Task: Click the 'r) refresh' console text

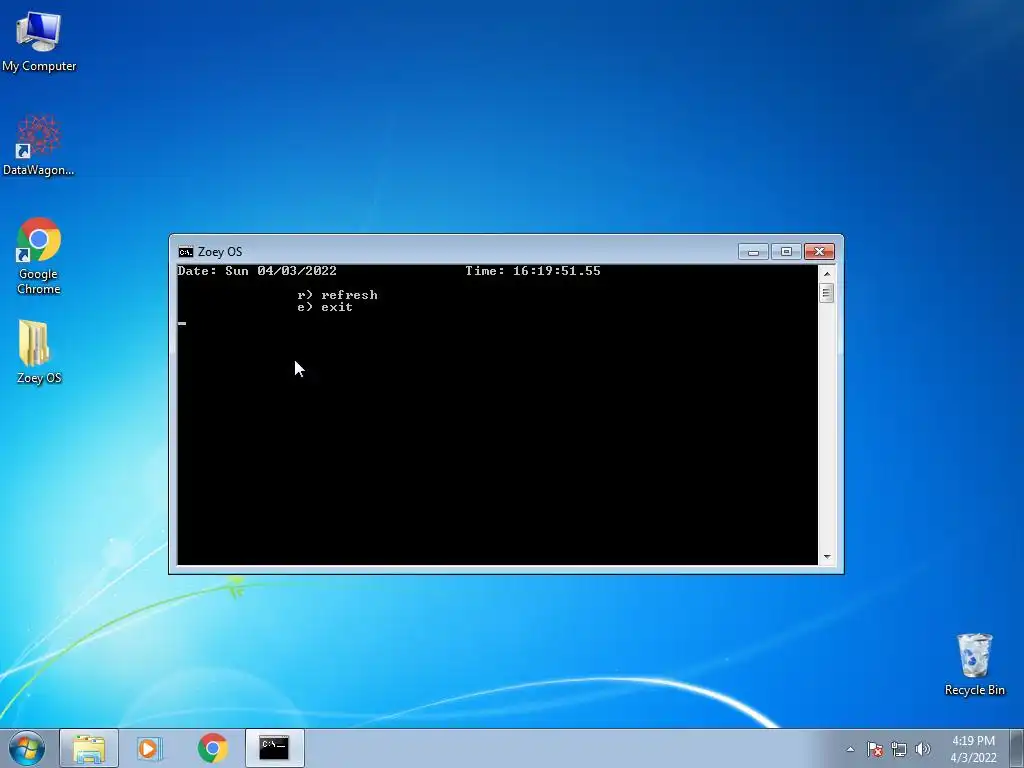Action: tap(337, 295)
